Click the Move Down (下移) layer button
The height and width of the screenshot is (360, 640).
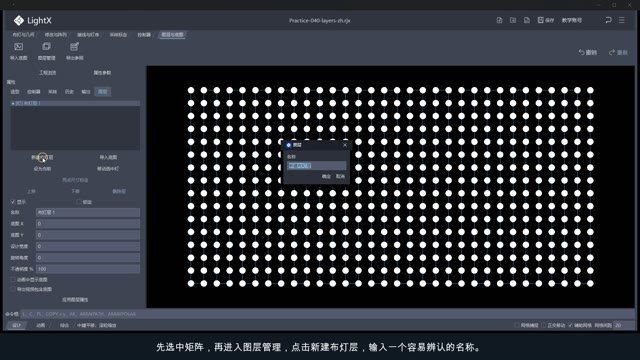[x=75, y=191]
